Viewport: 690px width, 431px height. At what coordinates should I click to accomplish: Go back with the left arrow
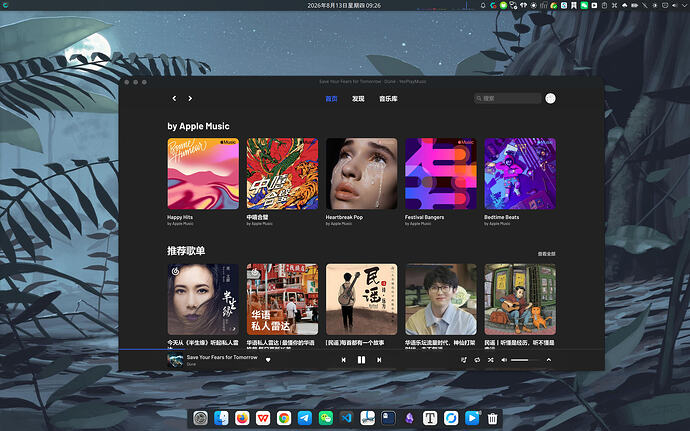pos(174,99)
